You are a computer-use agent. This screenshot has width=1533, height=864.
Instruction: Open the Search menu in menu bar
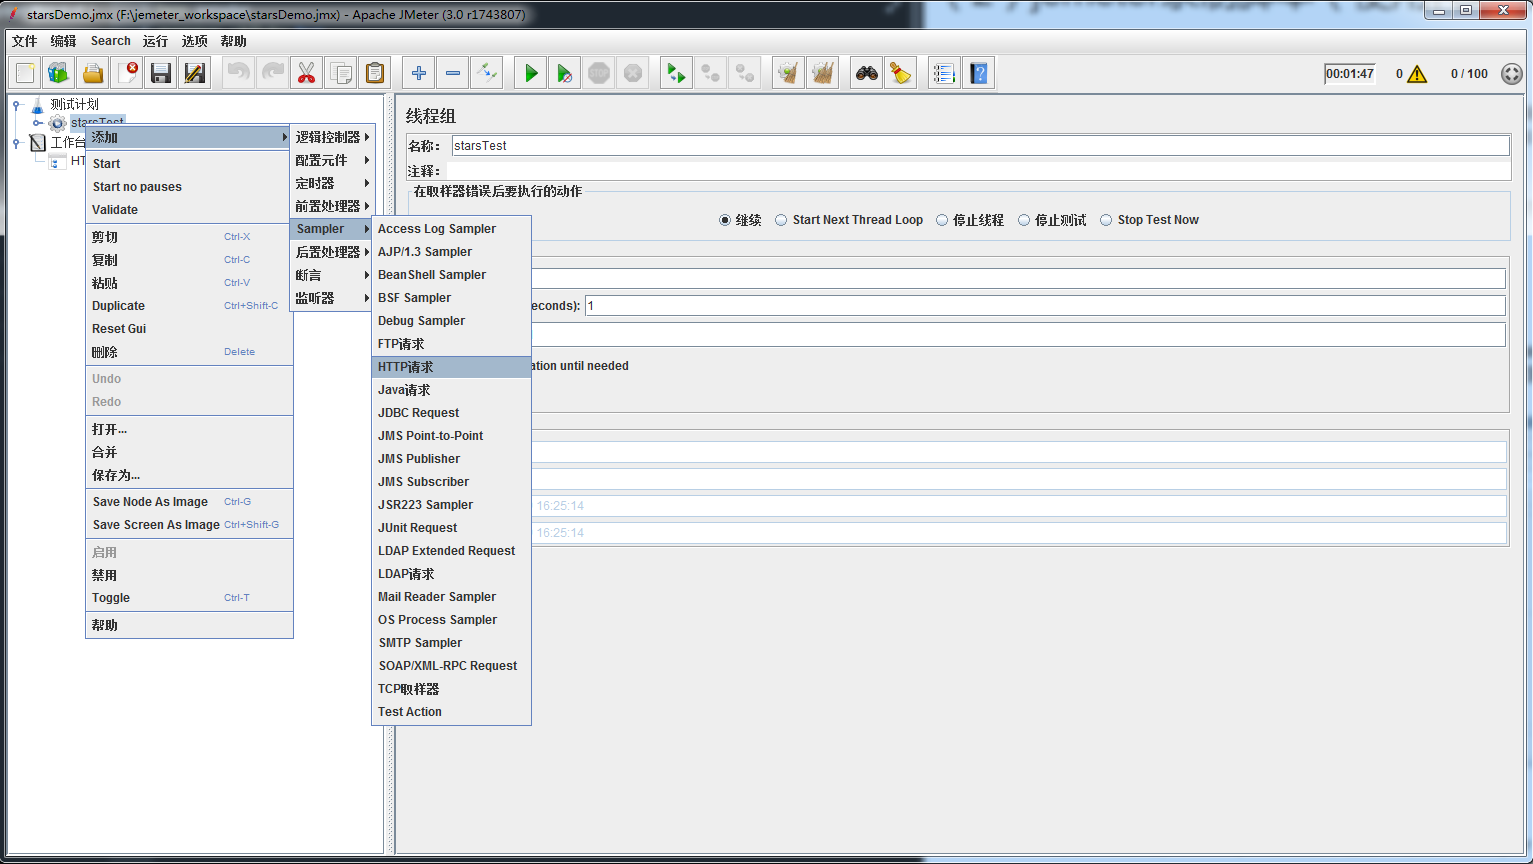coord(110,41)
